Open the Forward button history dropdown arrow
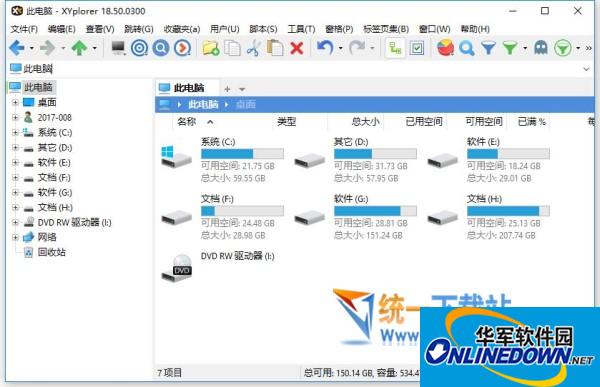The image size is (600, 387). (63, 48)
